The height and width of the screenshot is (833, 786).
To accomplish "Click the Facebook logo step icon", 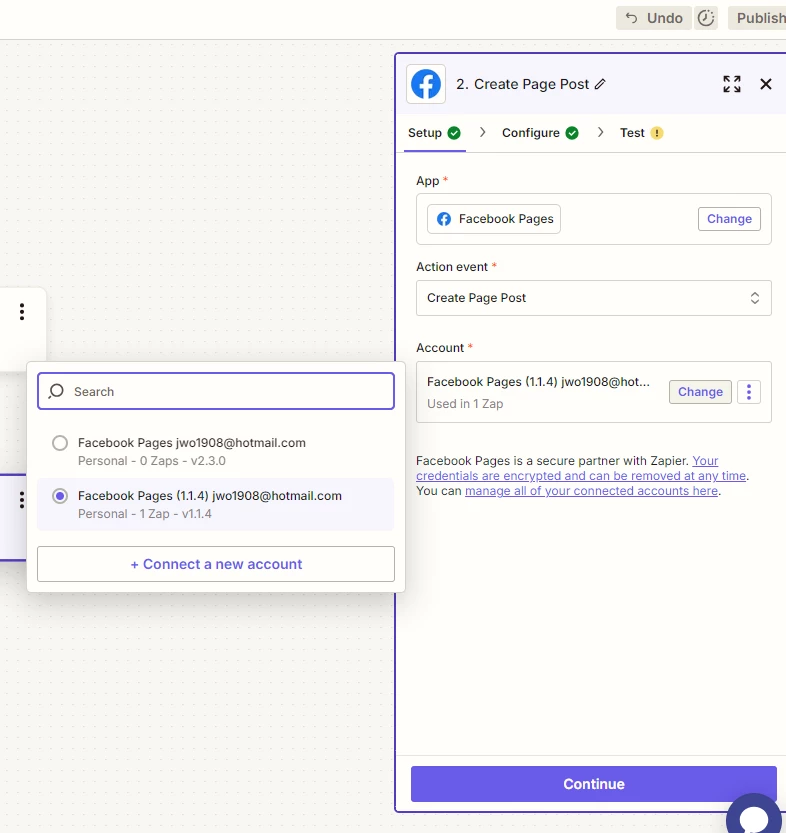I will click(426, 84).
